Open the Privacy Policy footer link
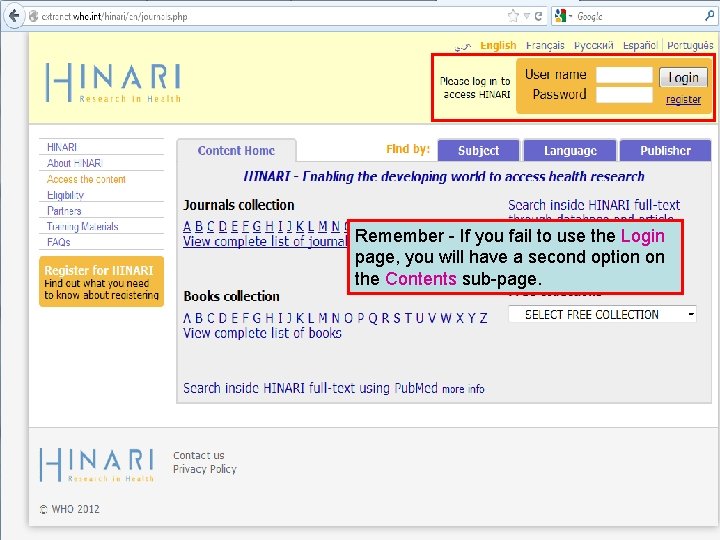This screenshot has height=540, width=720. click(205, 469)
